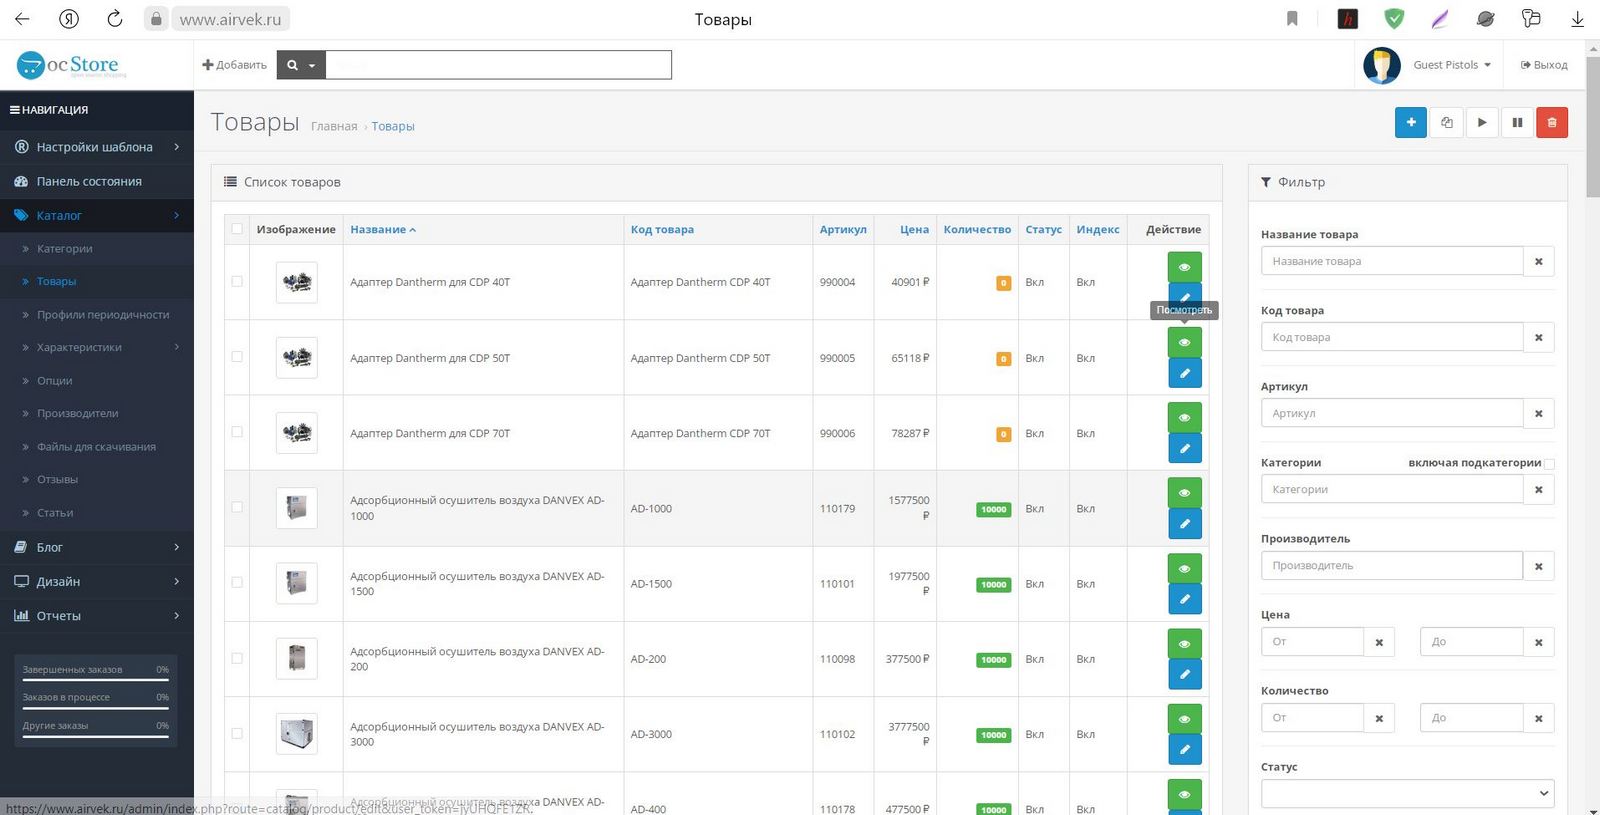Check the box for Адаптер CDP 70T row
The image size is (1600, 815).
[x=237, y=432]
